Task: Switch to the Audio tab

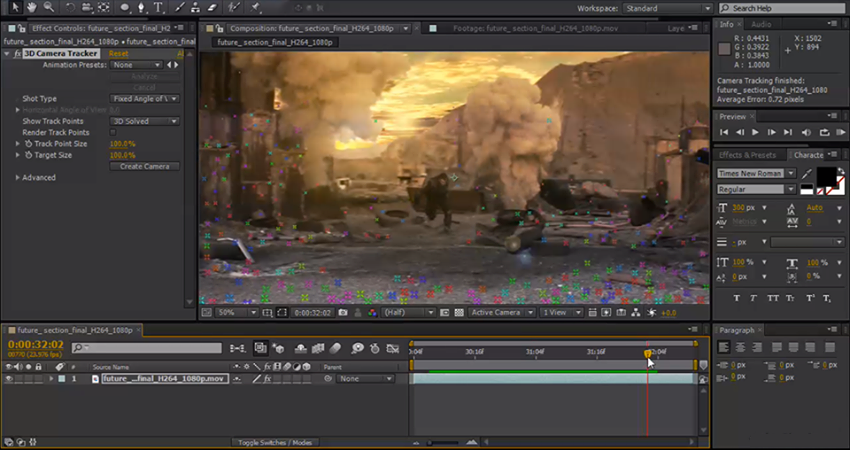Action: coord(761,24)
